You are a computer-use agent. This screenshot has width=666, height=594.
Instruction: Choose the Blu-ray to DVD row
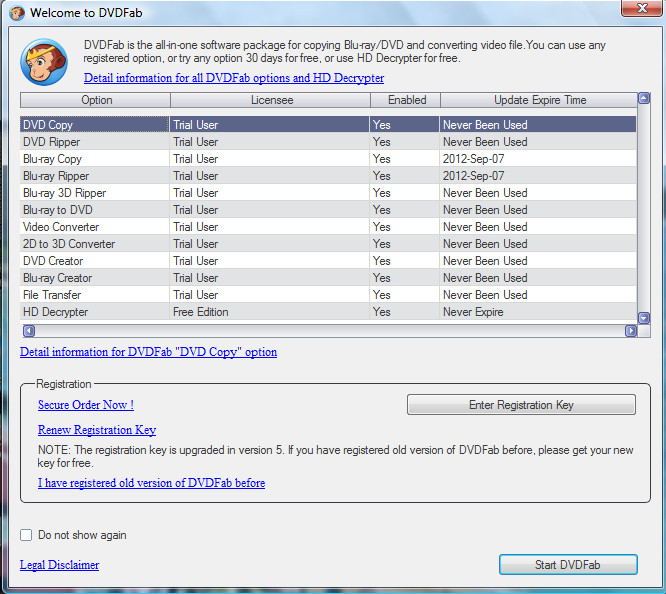click(x=328, y=209)
